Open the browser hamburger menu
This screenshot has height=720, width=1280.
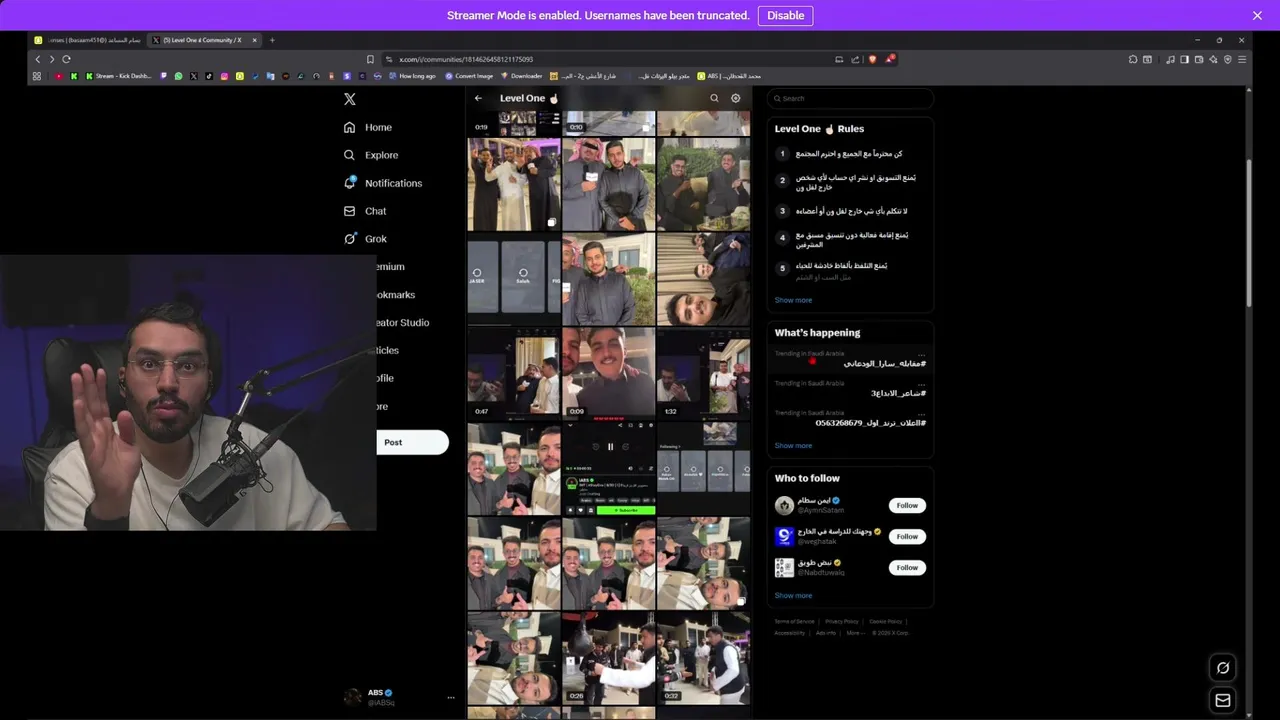coord(1242,59)
